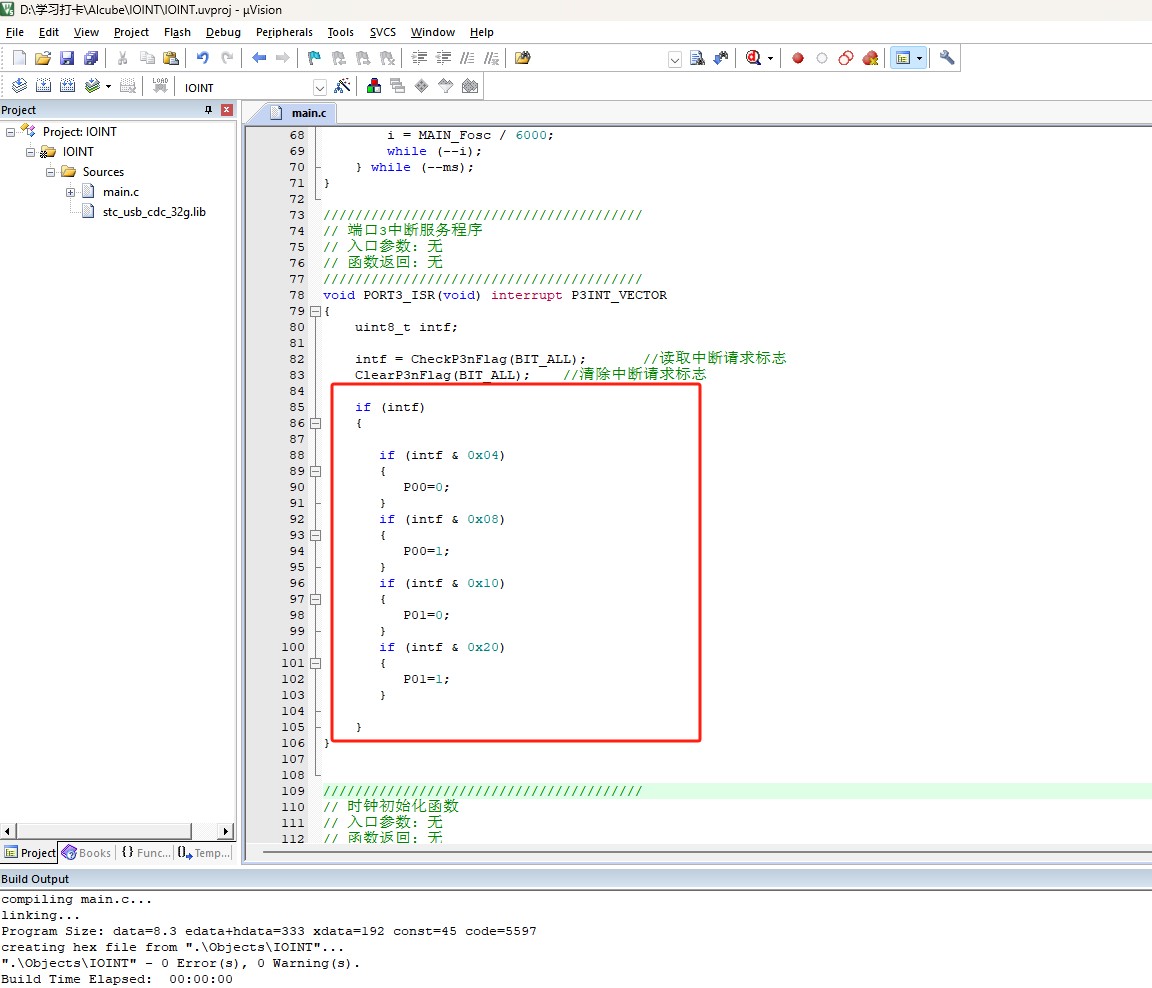Image resolution: width=1152 pixels, height=988 pixels.
Task: Toggle the bookmark flag icon
Action: (x=314, y=58)
